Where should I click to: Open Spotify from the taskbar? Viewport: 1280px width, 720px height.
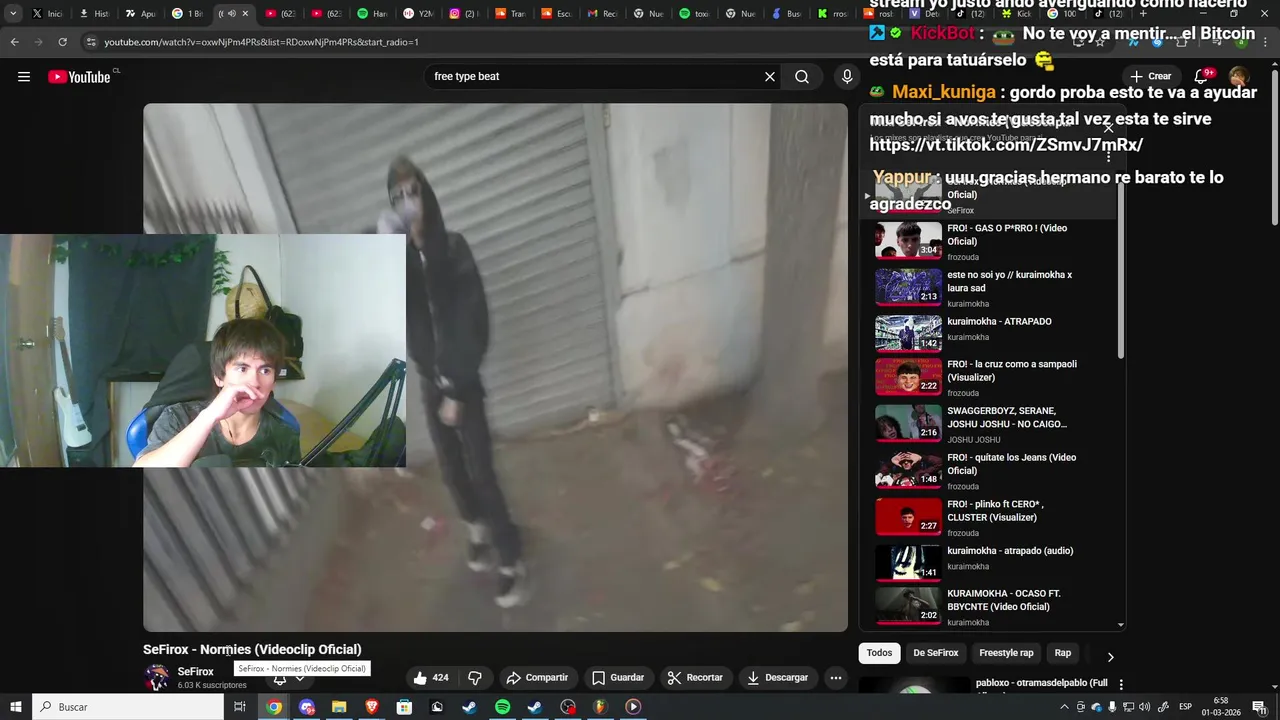click(x=502, y=707)
